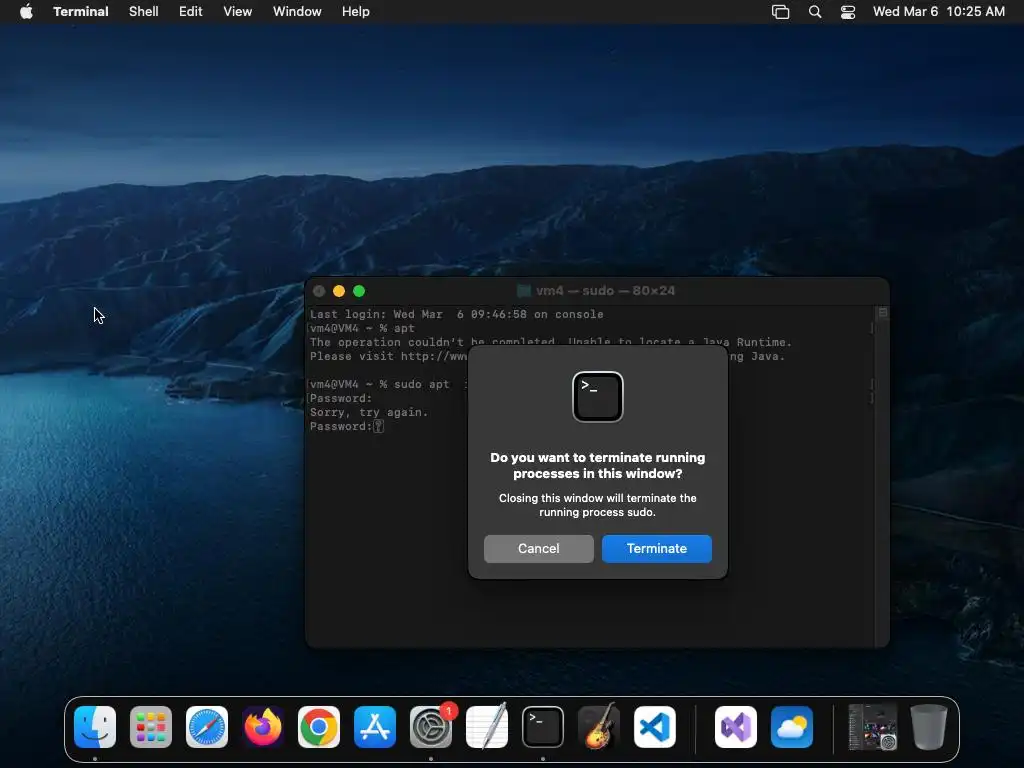Click the 'Last login' line in terminal
Screen dimensions: 1024x768
pyautogui.click(x=456, y=314)
